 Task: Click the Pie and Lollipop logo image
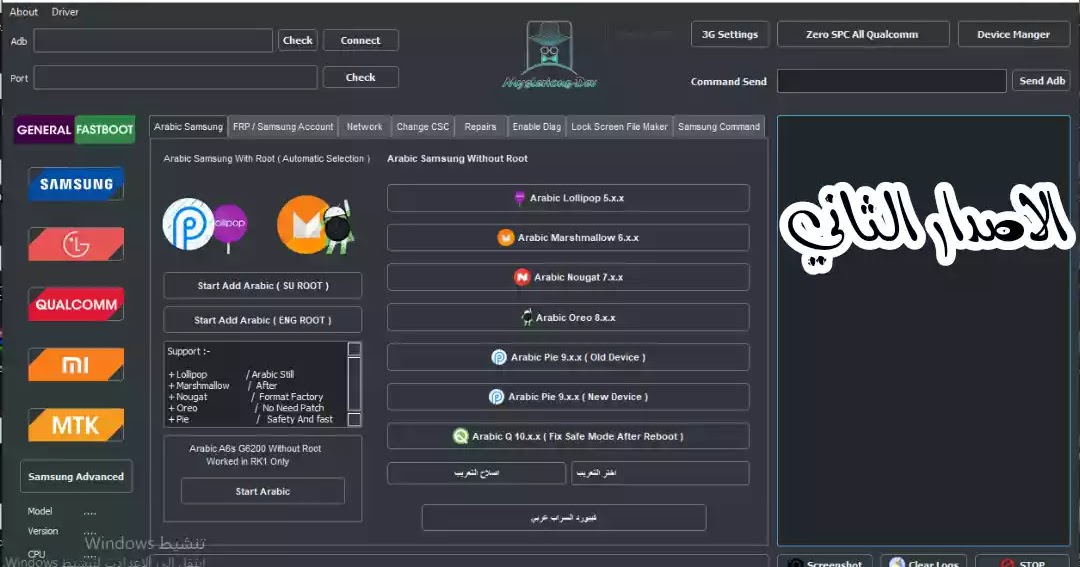click(205, 225)
